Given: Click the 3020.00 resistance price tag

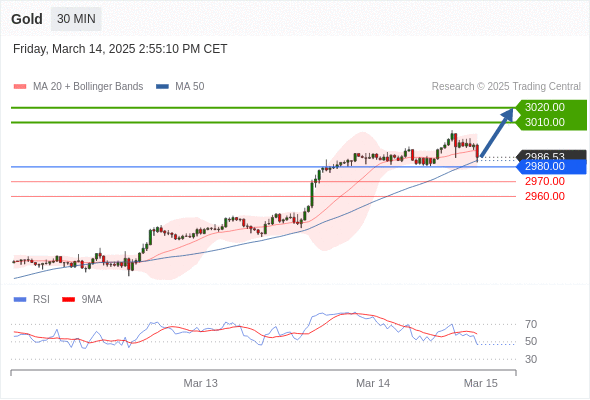Looking at the screenshot, I should coord(551,108).
